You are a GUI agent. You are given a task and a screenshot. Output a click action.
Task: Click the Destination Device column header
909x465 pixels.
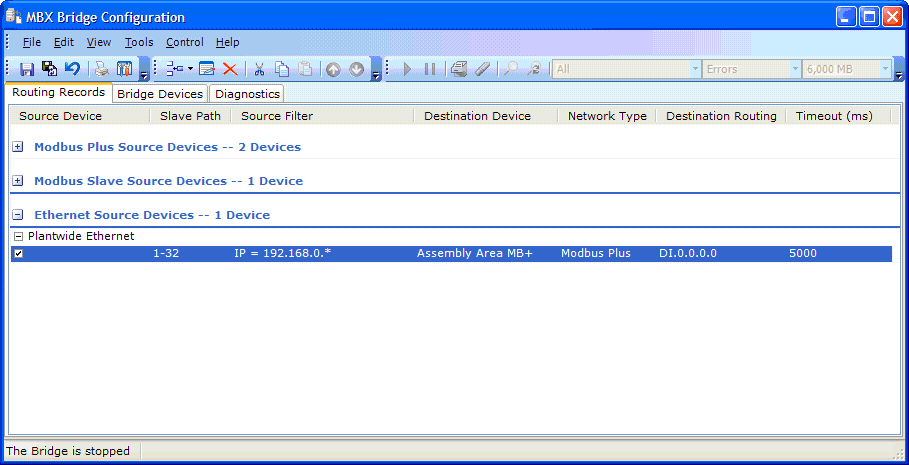click(477, 116)
